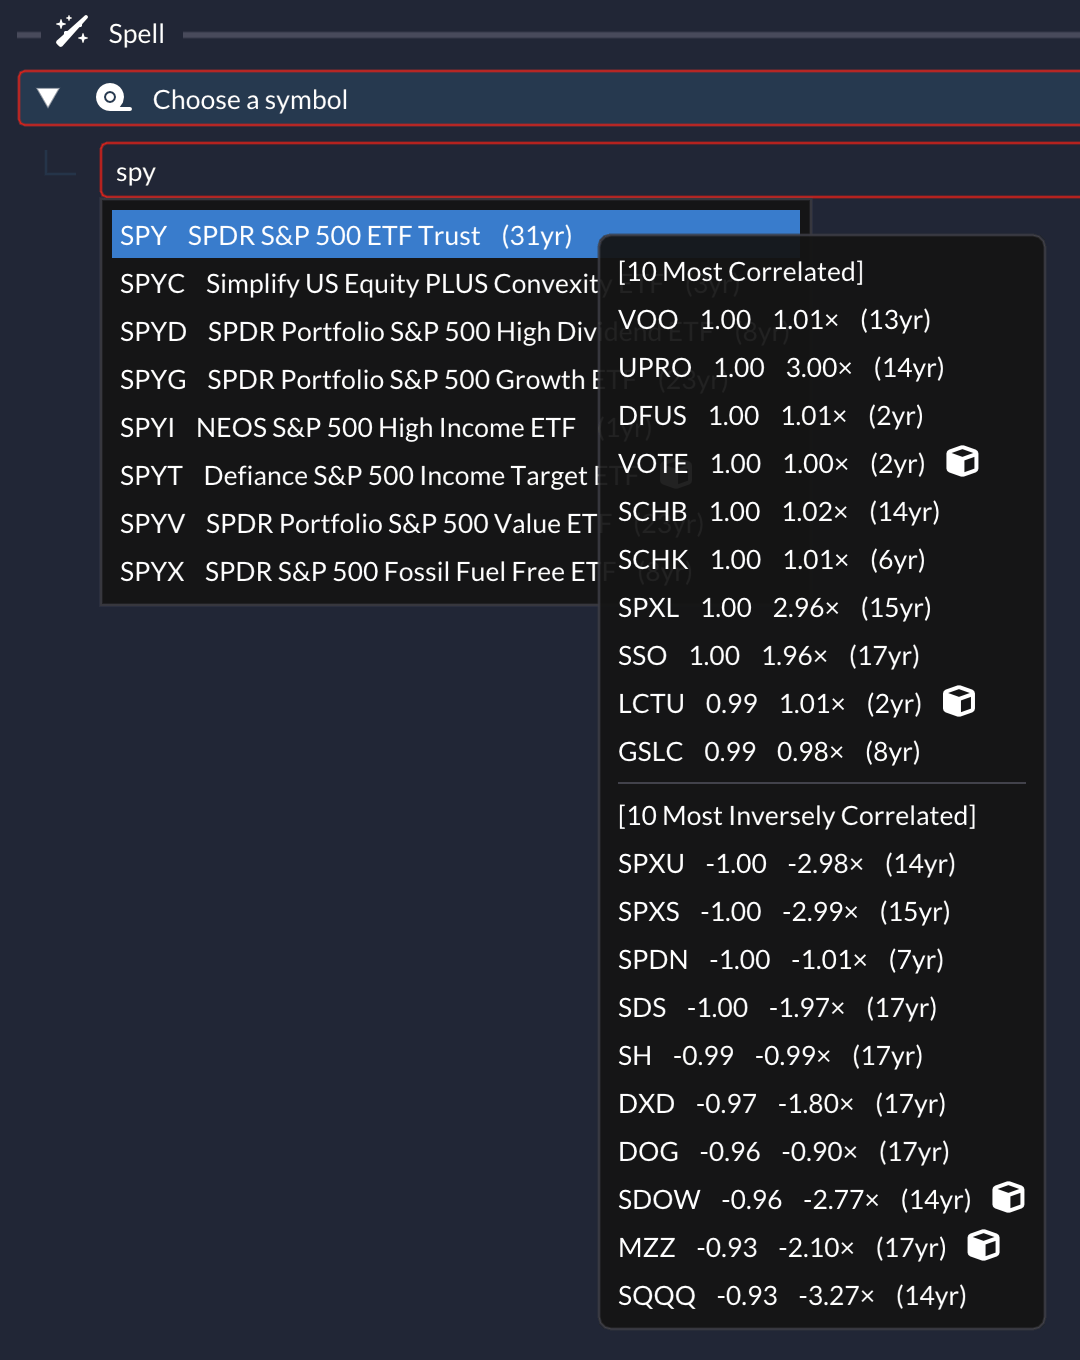Image resolution: width=1080 pixels, height=1360 pixels.
Task: Collapse the Choose a symbol block
Action: 48,98
